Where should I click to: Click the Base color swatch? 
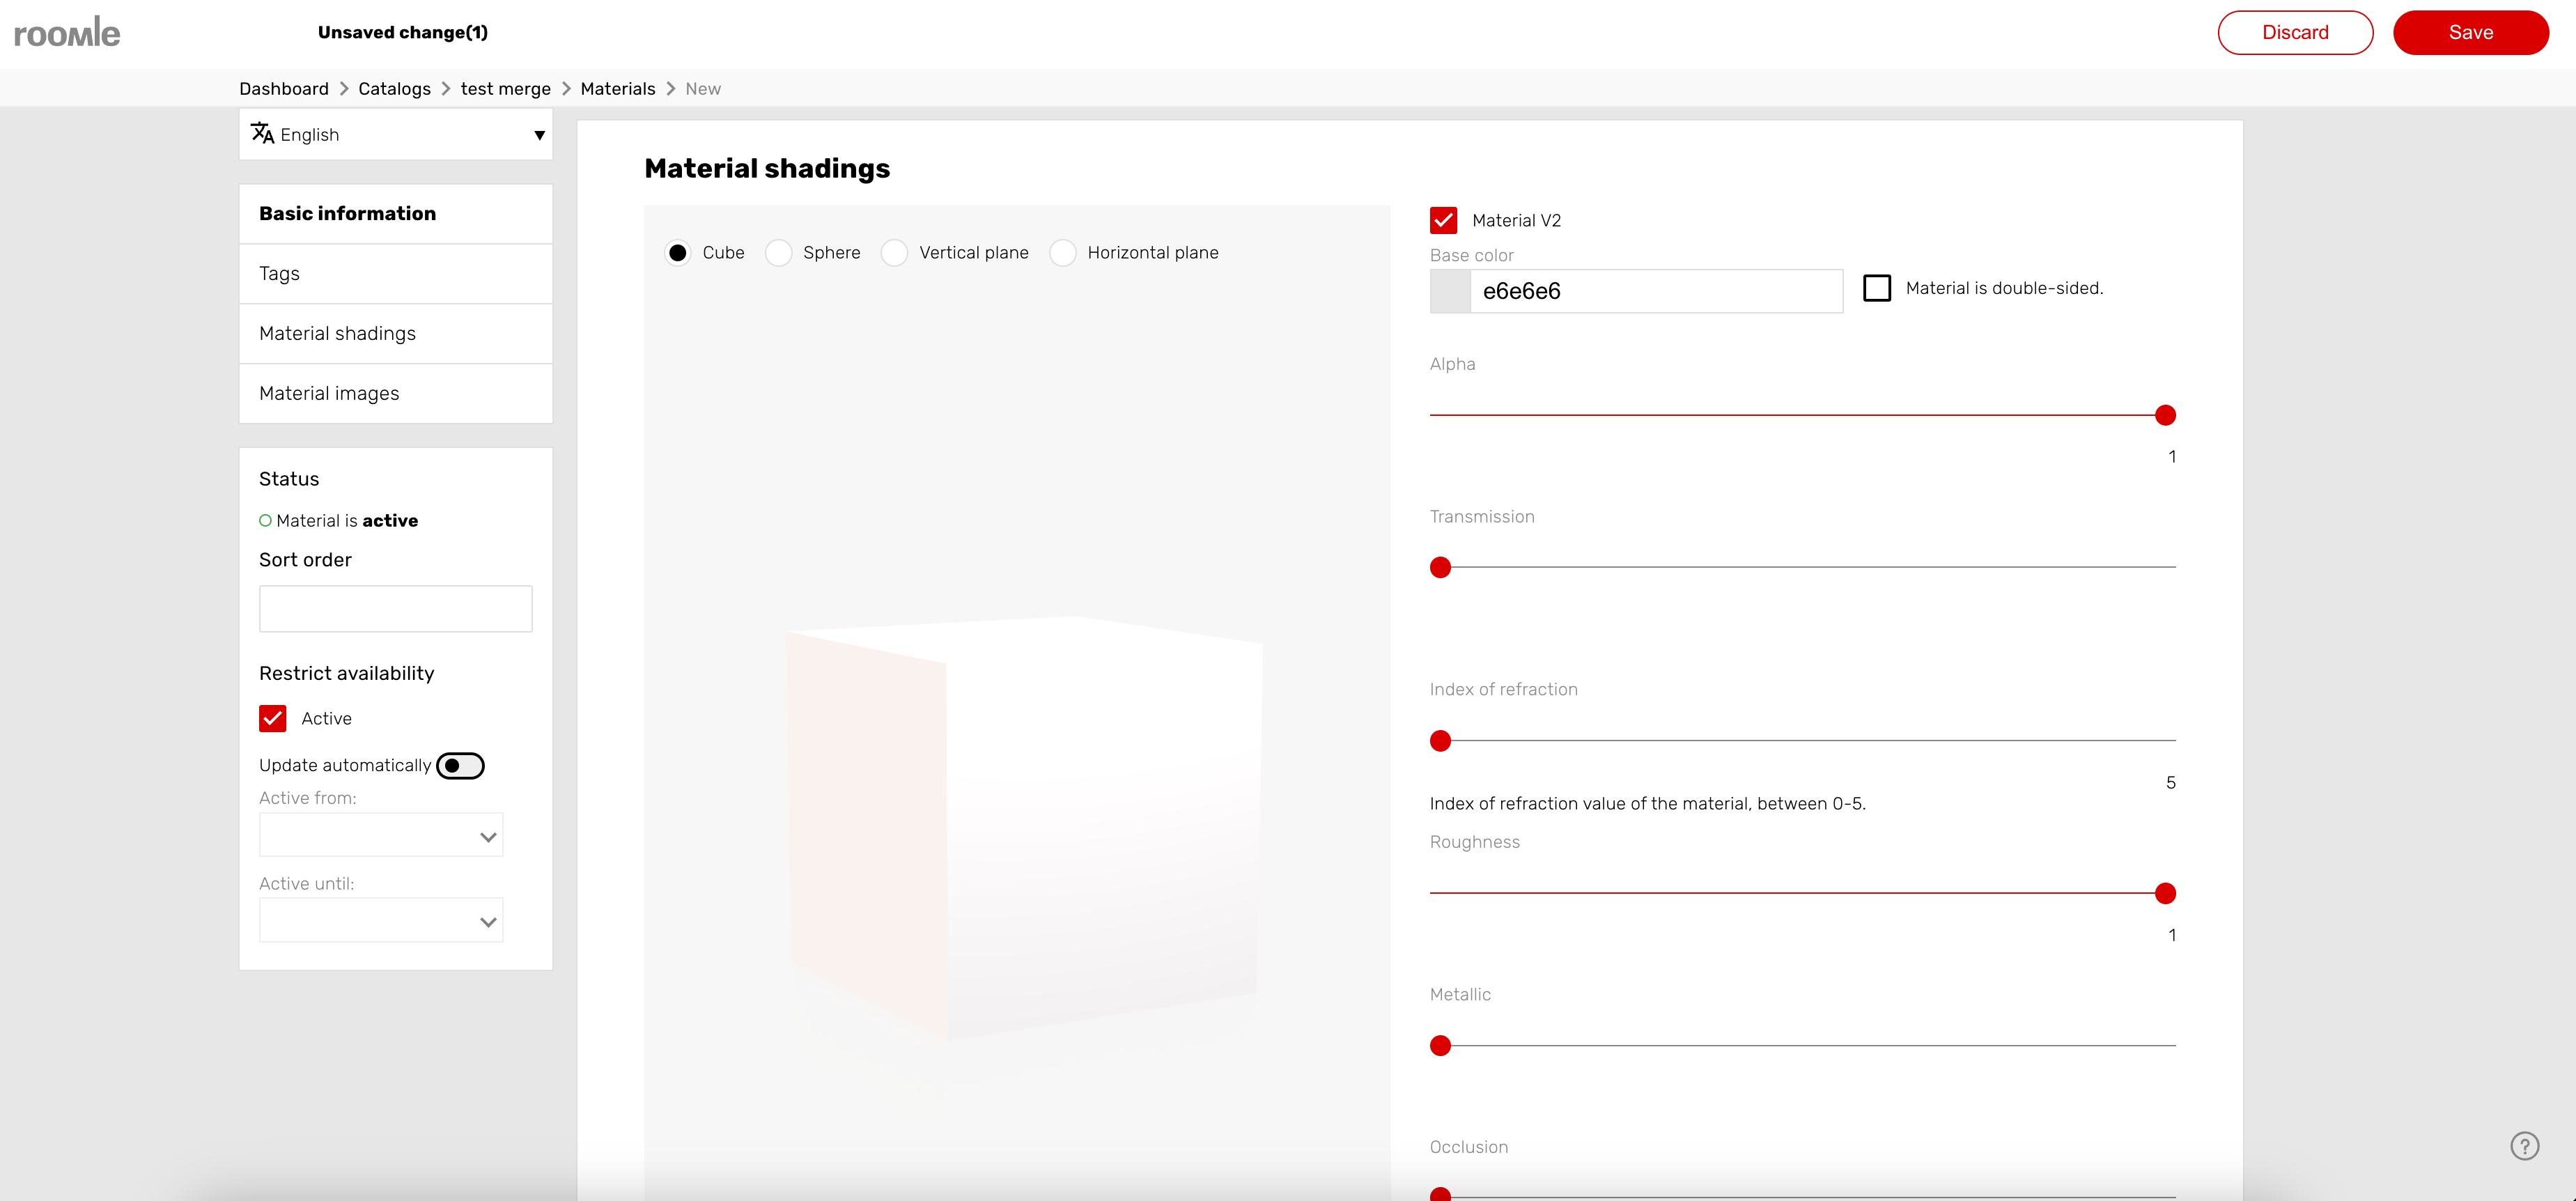[x=1450, y=291]
